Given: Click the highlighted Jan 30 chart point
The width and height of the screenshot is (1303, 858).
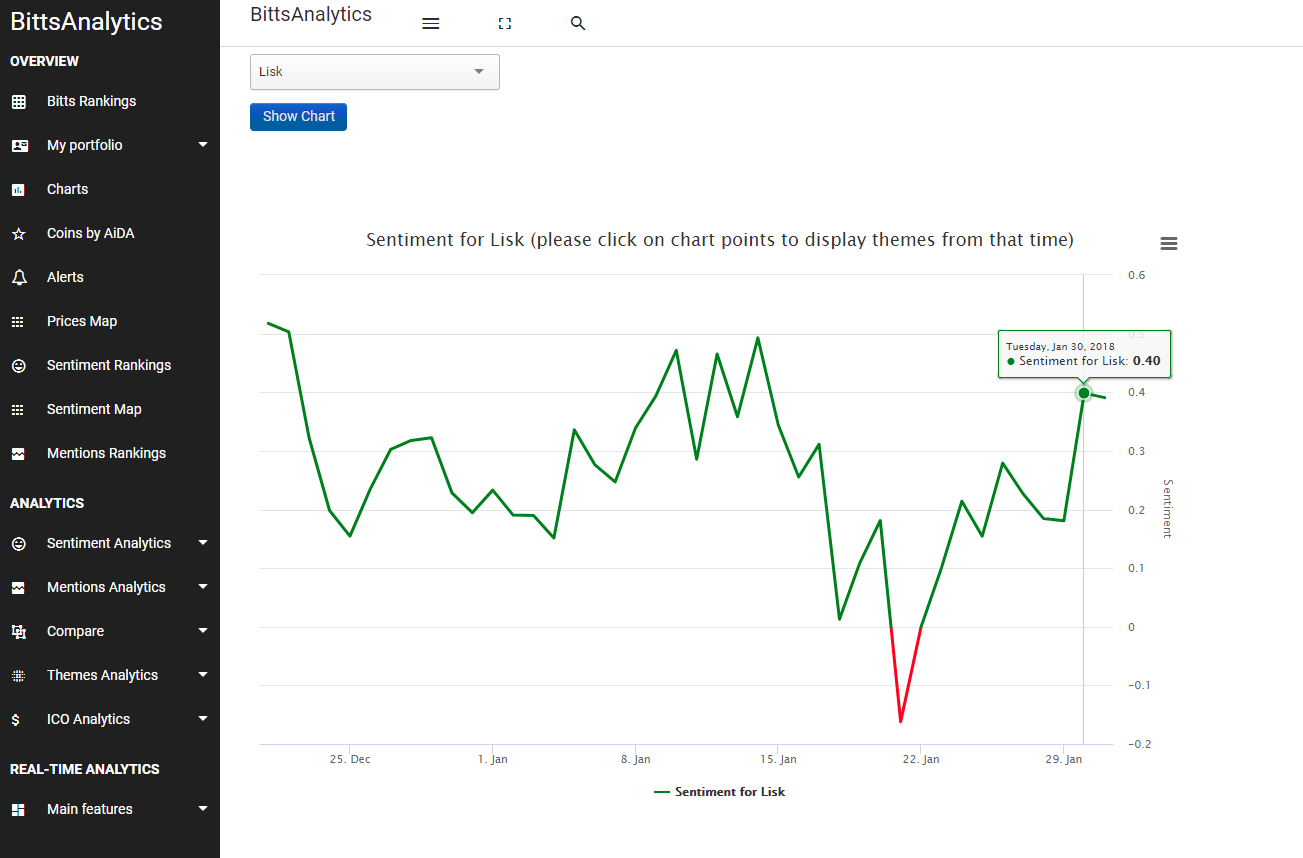Looking at the screenshot, I should [x=1084, y=393].
